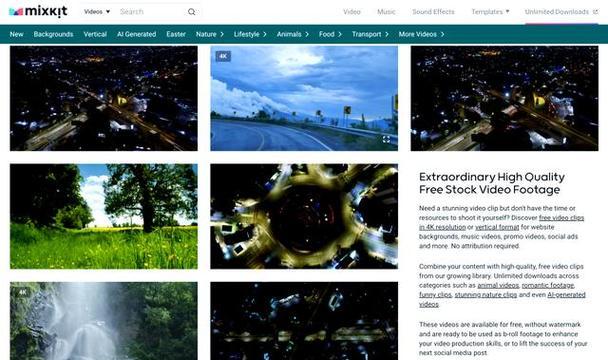Follow the 'animal videos' link

click(498, 285)
